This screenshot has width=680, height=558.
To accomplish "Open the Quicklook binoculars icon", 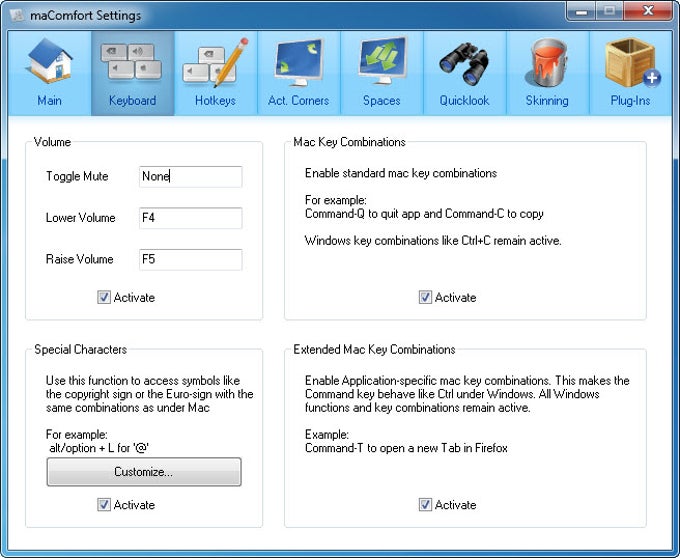I will point(464,63).
